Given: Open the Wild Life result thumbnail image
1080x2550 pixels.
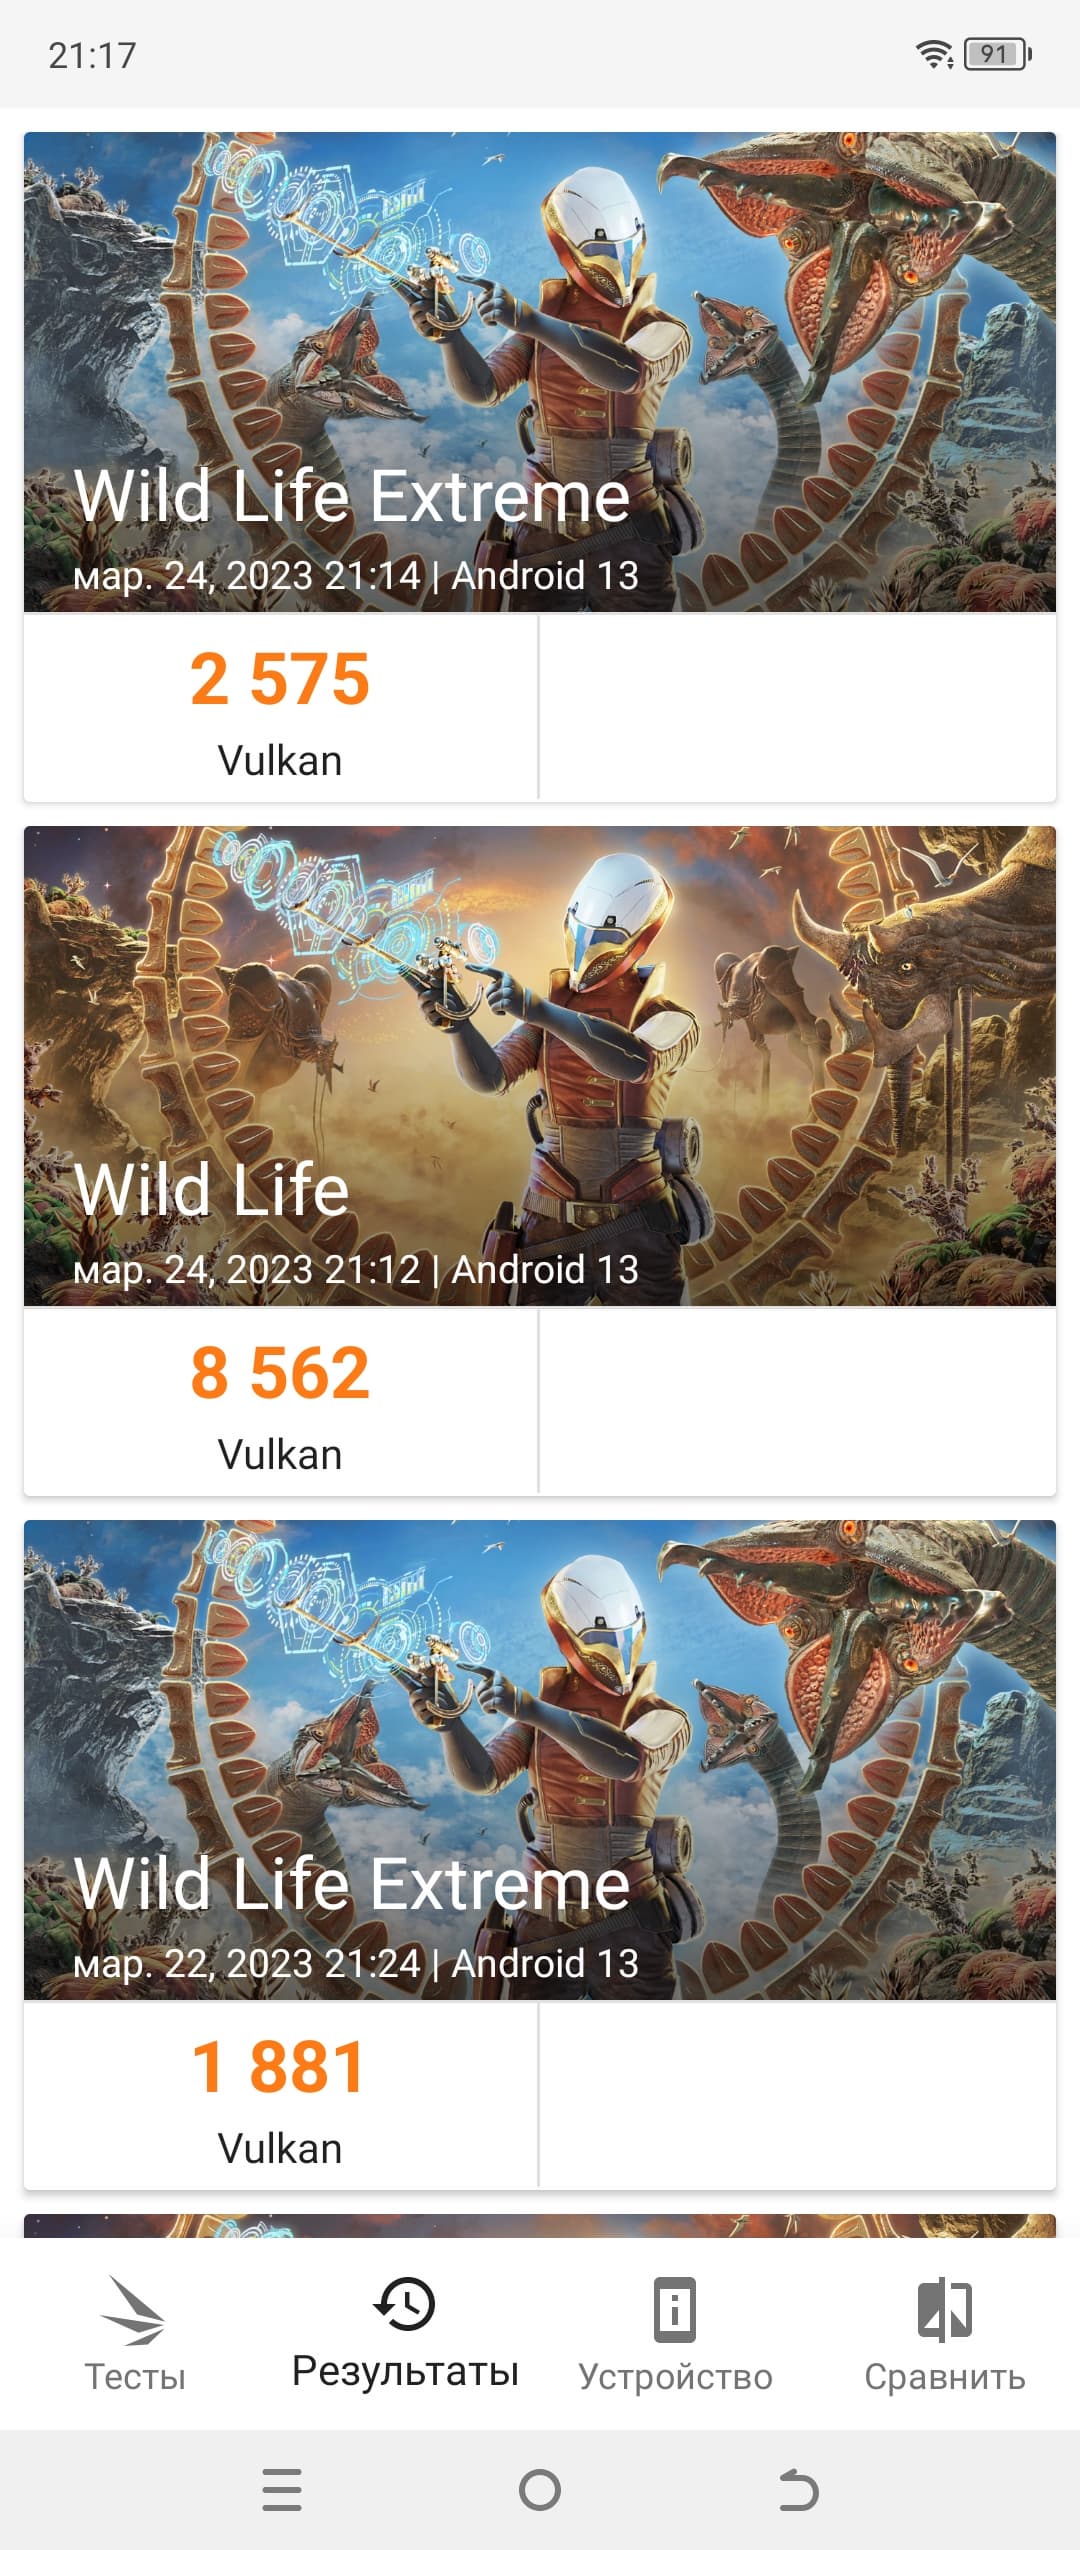Looking at the screenshot, I should coord(540,1065).
